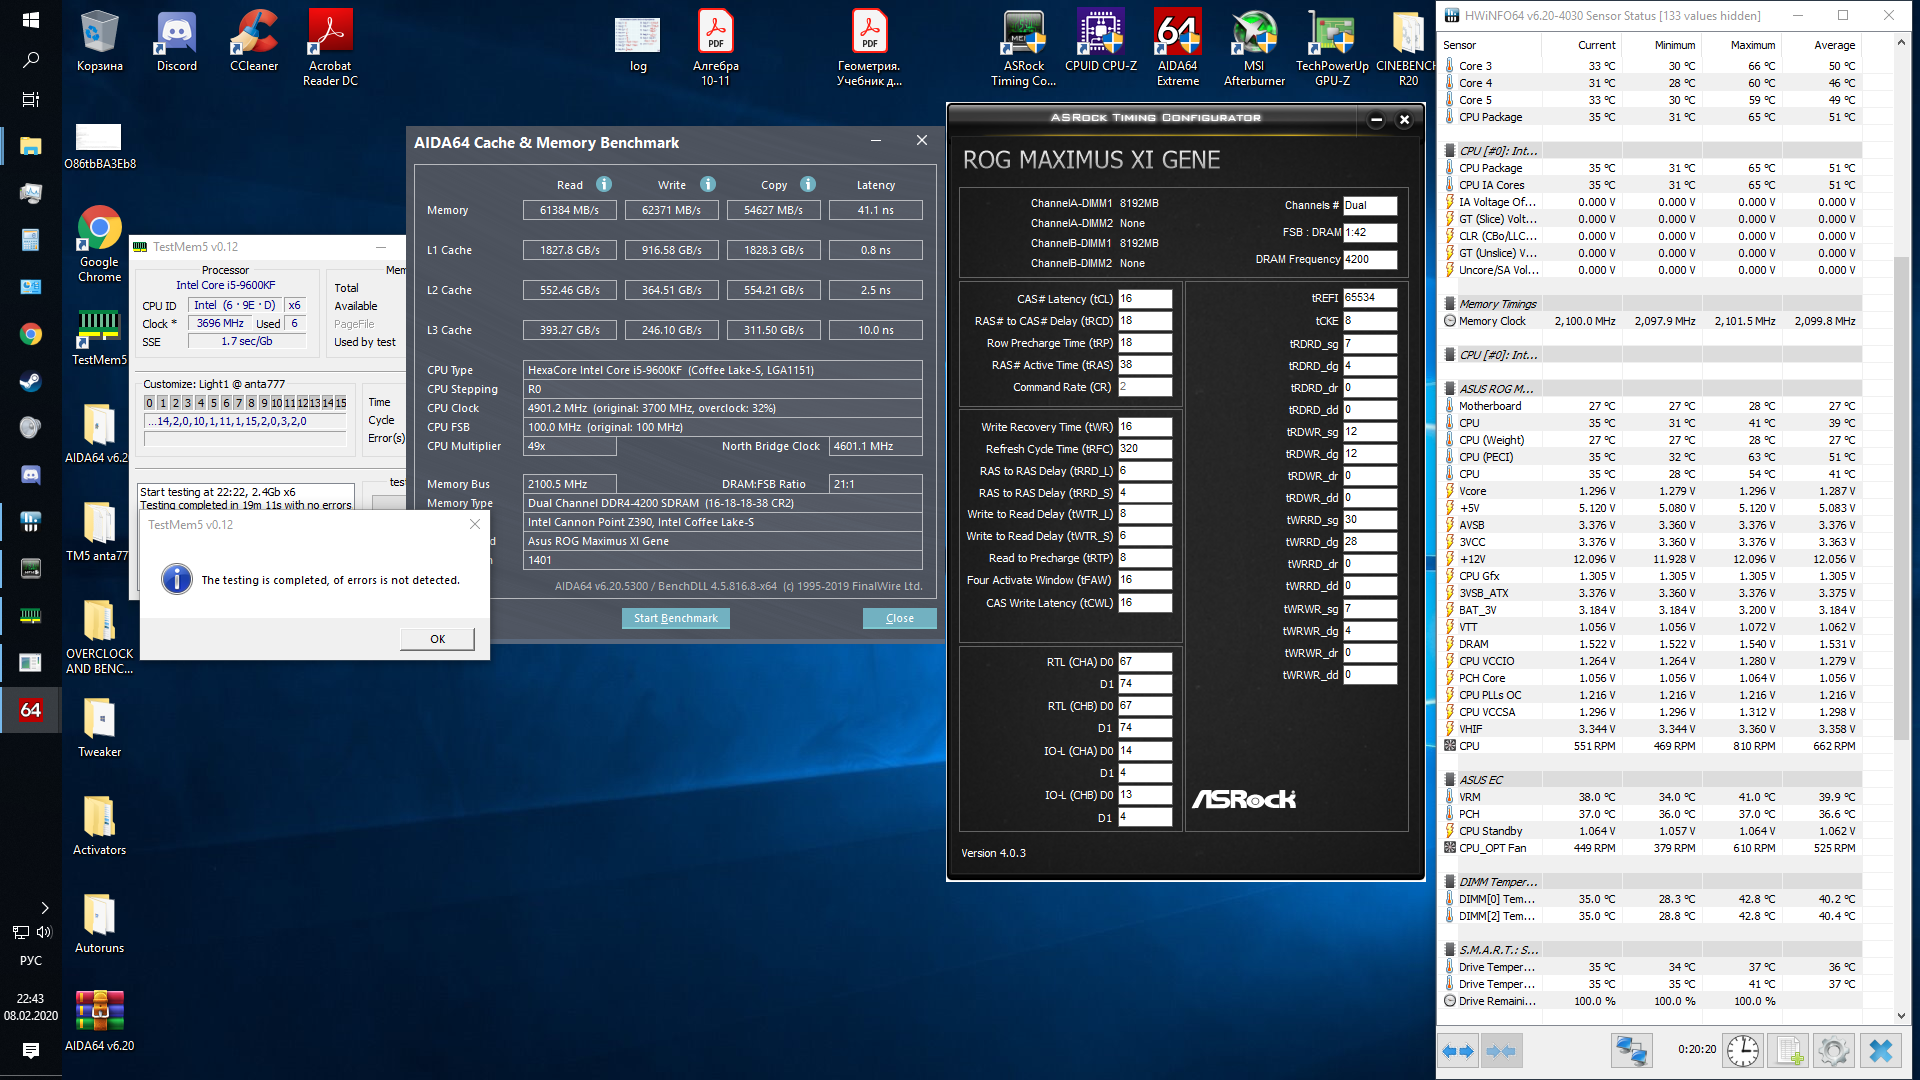
Task: Open HWiNFO remote network monitoring icon
Action: (1631, 1051)
